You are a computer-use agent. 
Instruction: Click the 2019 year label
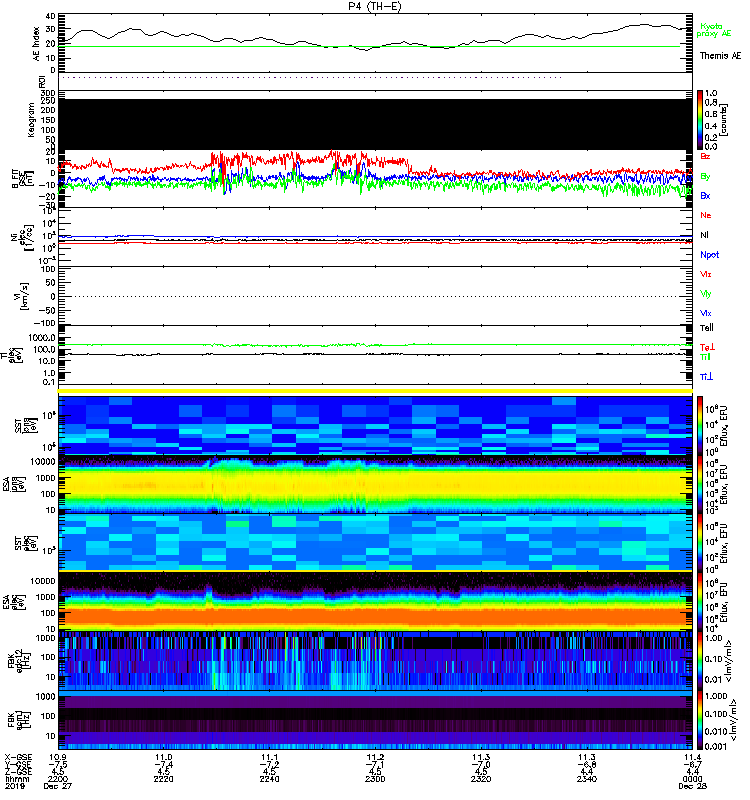click(14, 786)
